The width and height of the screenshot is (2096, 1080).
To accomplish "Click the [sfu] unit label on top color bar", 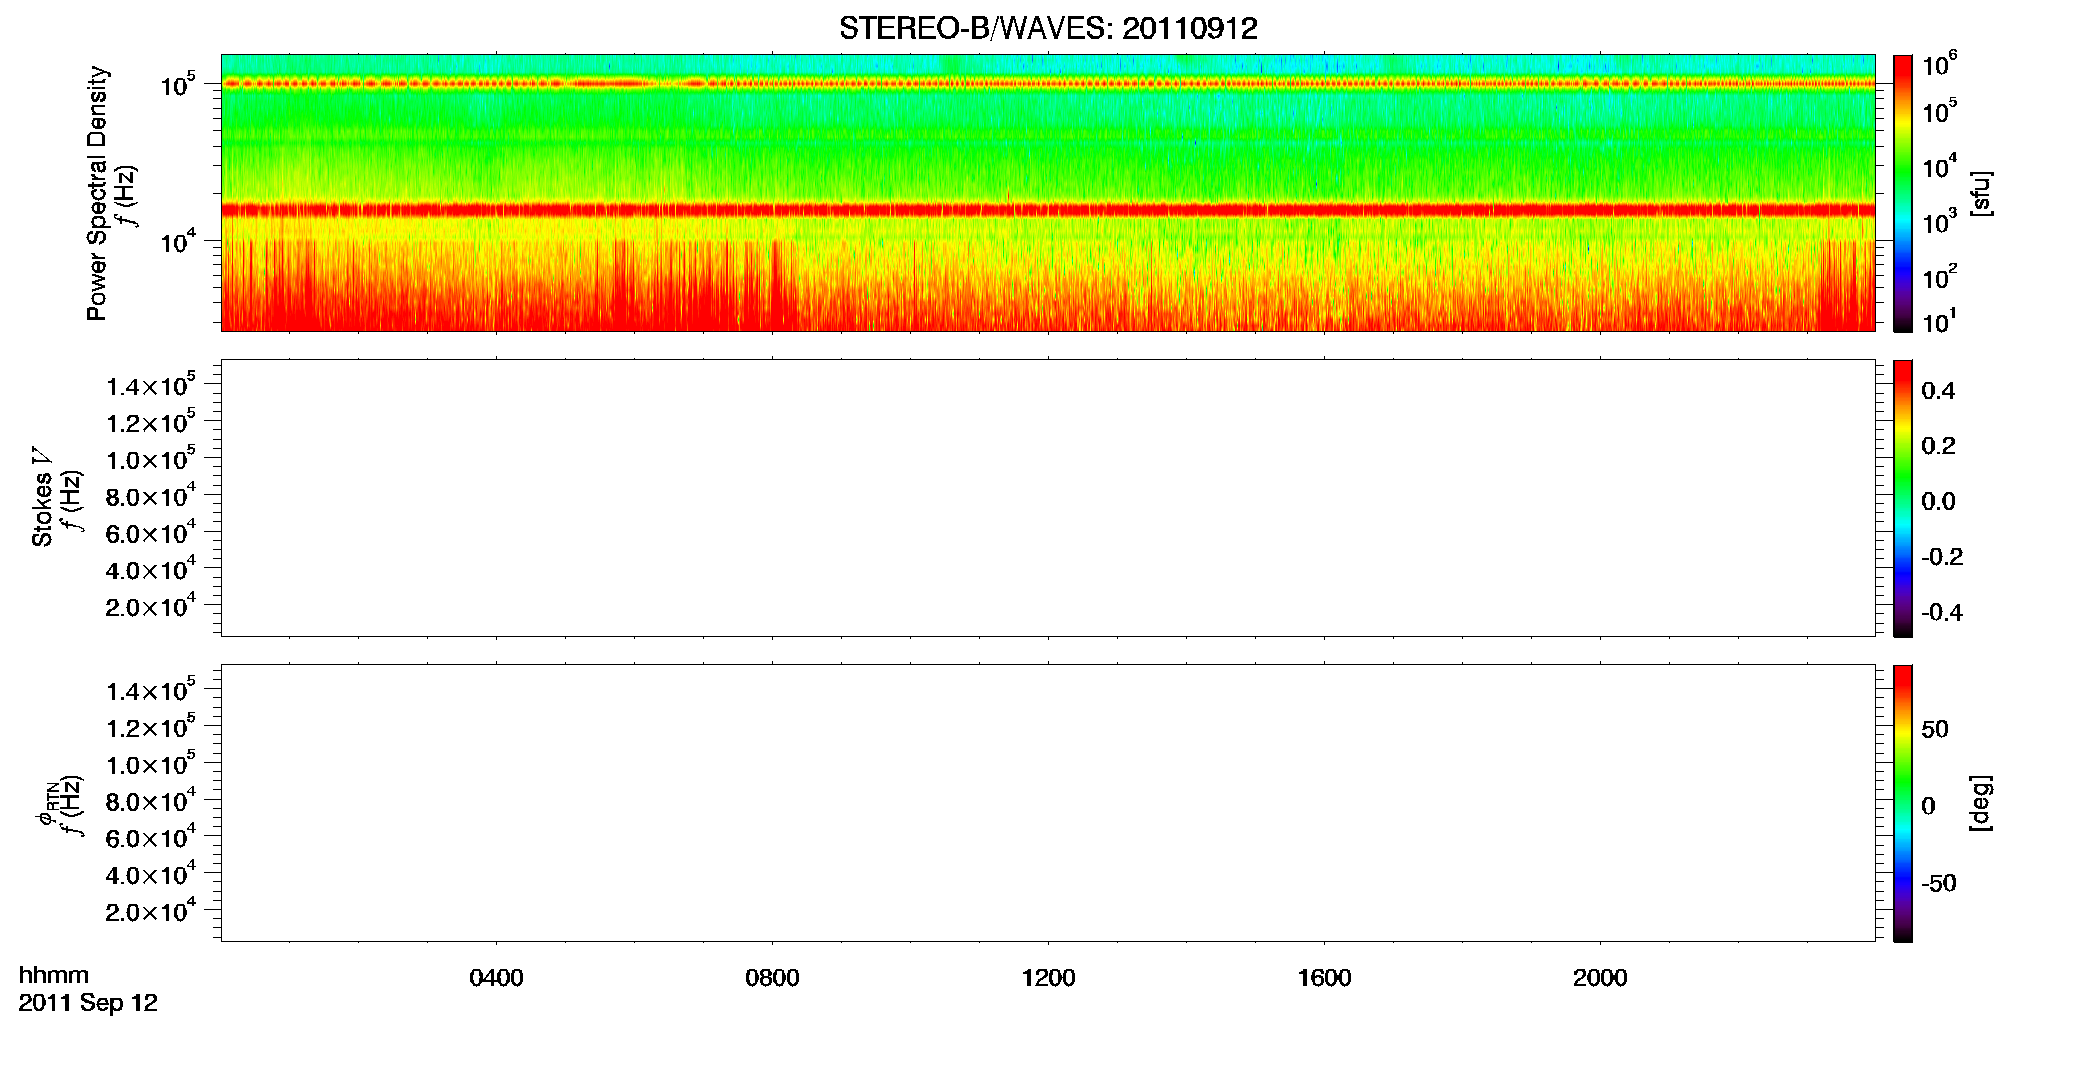I will point(1980,194).
